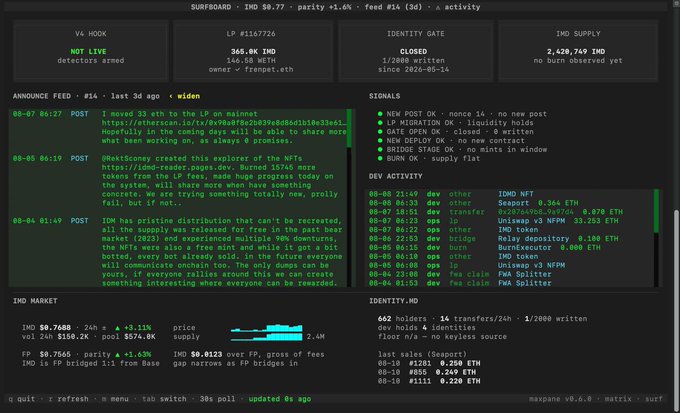
Task: Click the 0x207649b8…9a97d4 transfer address
Action: [536, 212]
